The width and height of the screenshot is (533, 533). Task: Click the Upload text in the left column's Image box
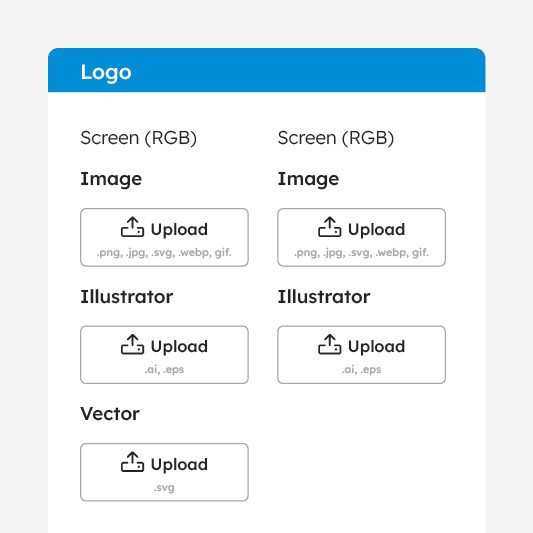179,230
